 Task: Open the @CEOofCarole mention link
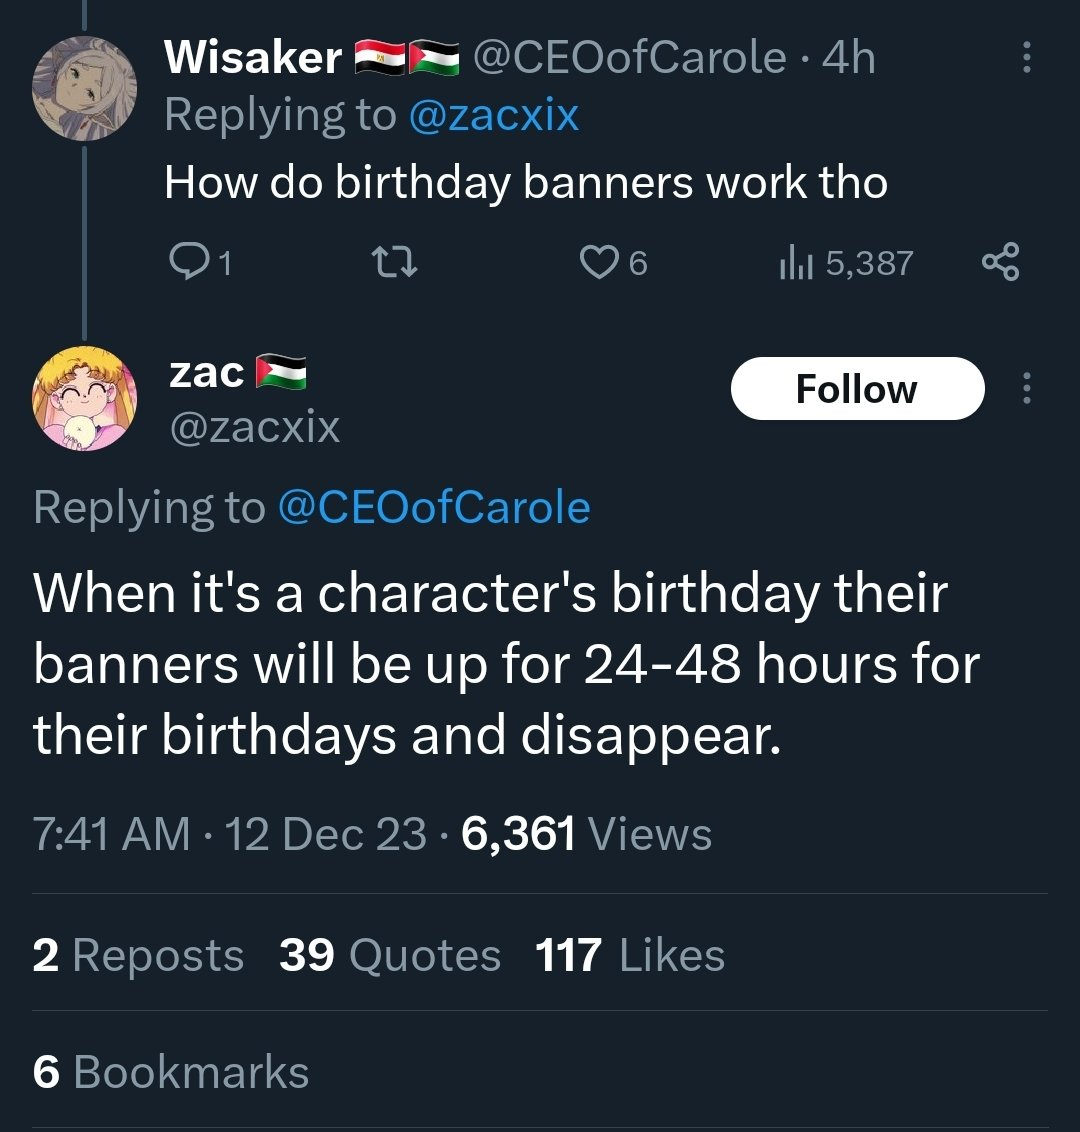pyautogui.click(x=433, y=507)
